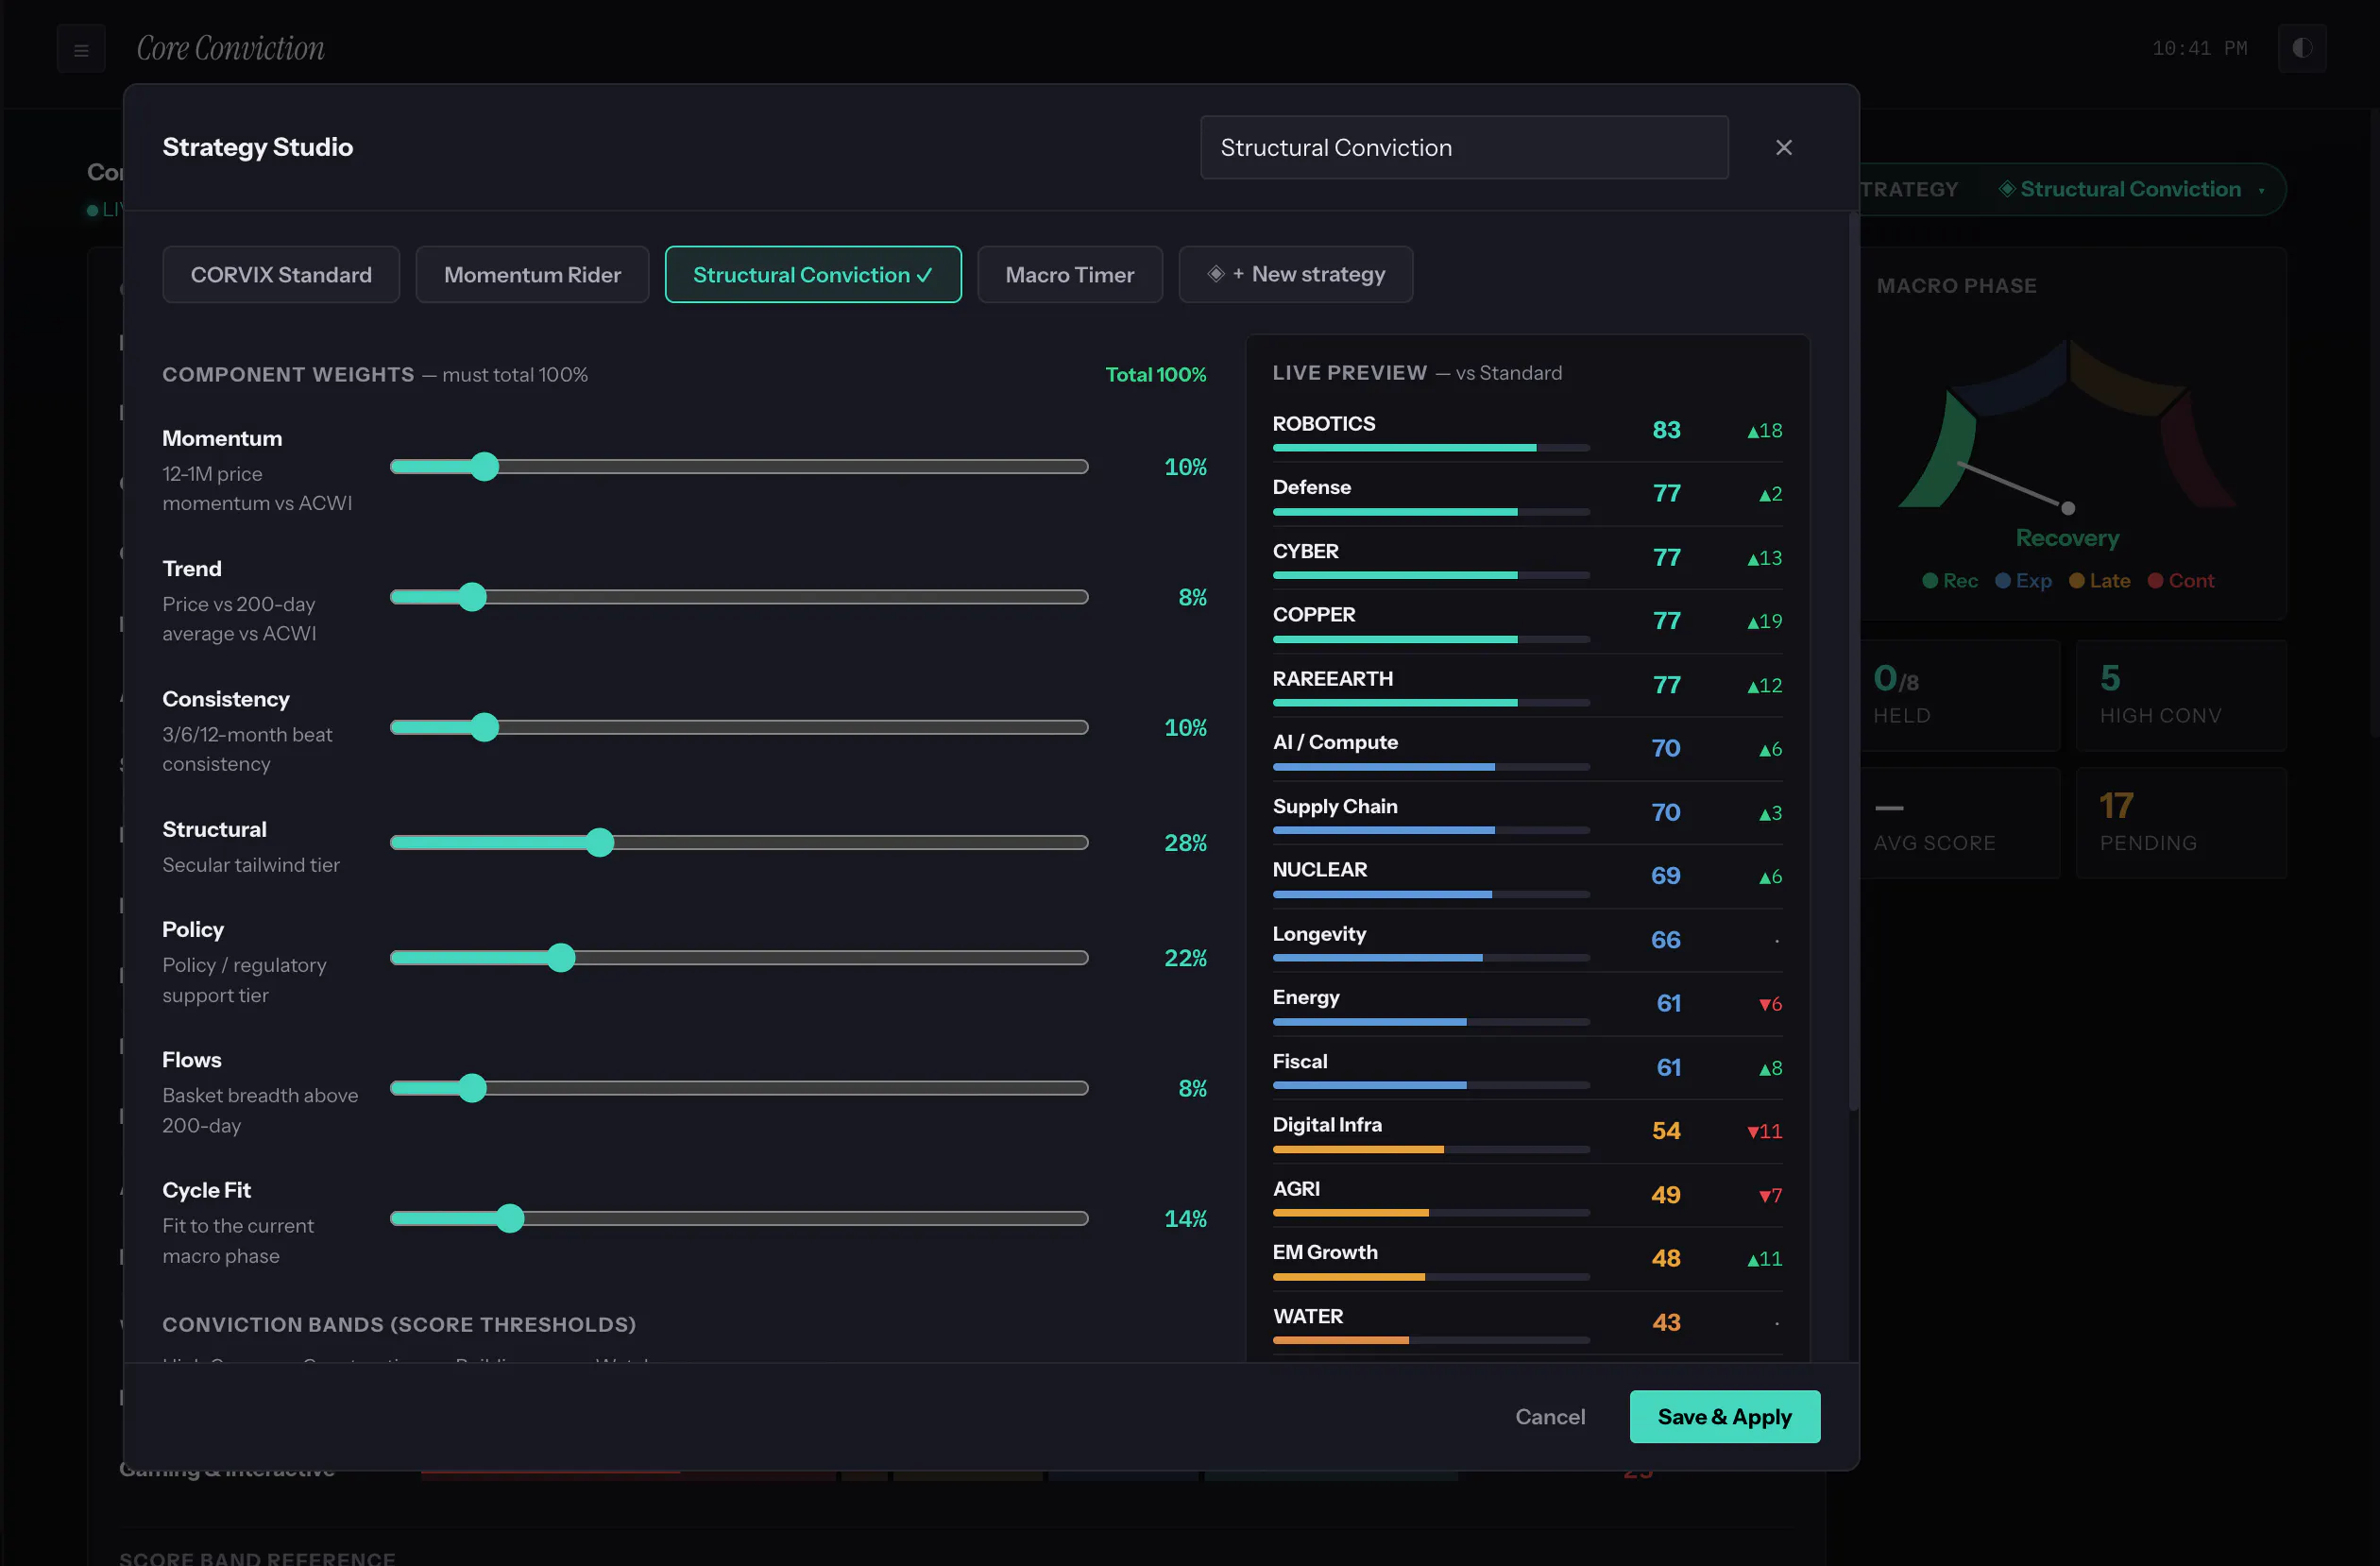
Task: Click the Total 100% indicator
Action: [1155, 374]
